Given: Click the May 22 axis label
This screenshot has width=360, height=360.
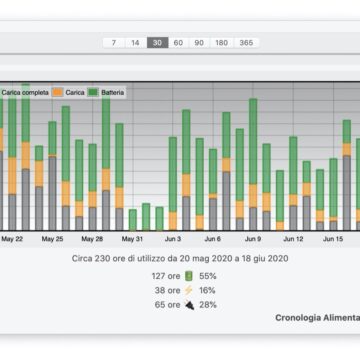Looking at the screenshot, I should coord(12,239).
